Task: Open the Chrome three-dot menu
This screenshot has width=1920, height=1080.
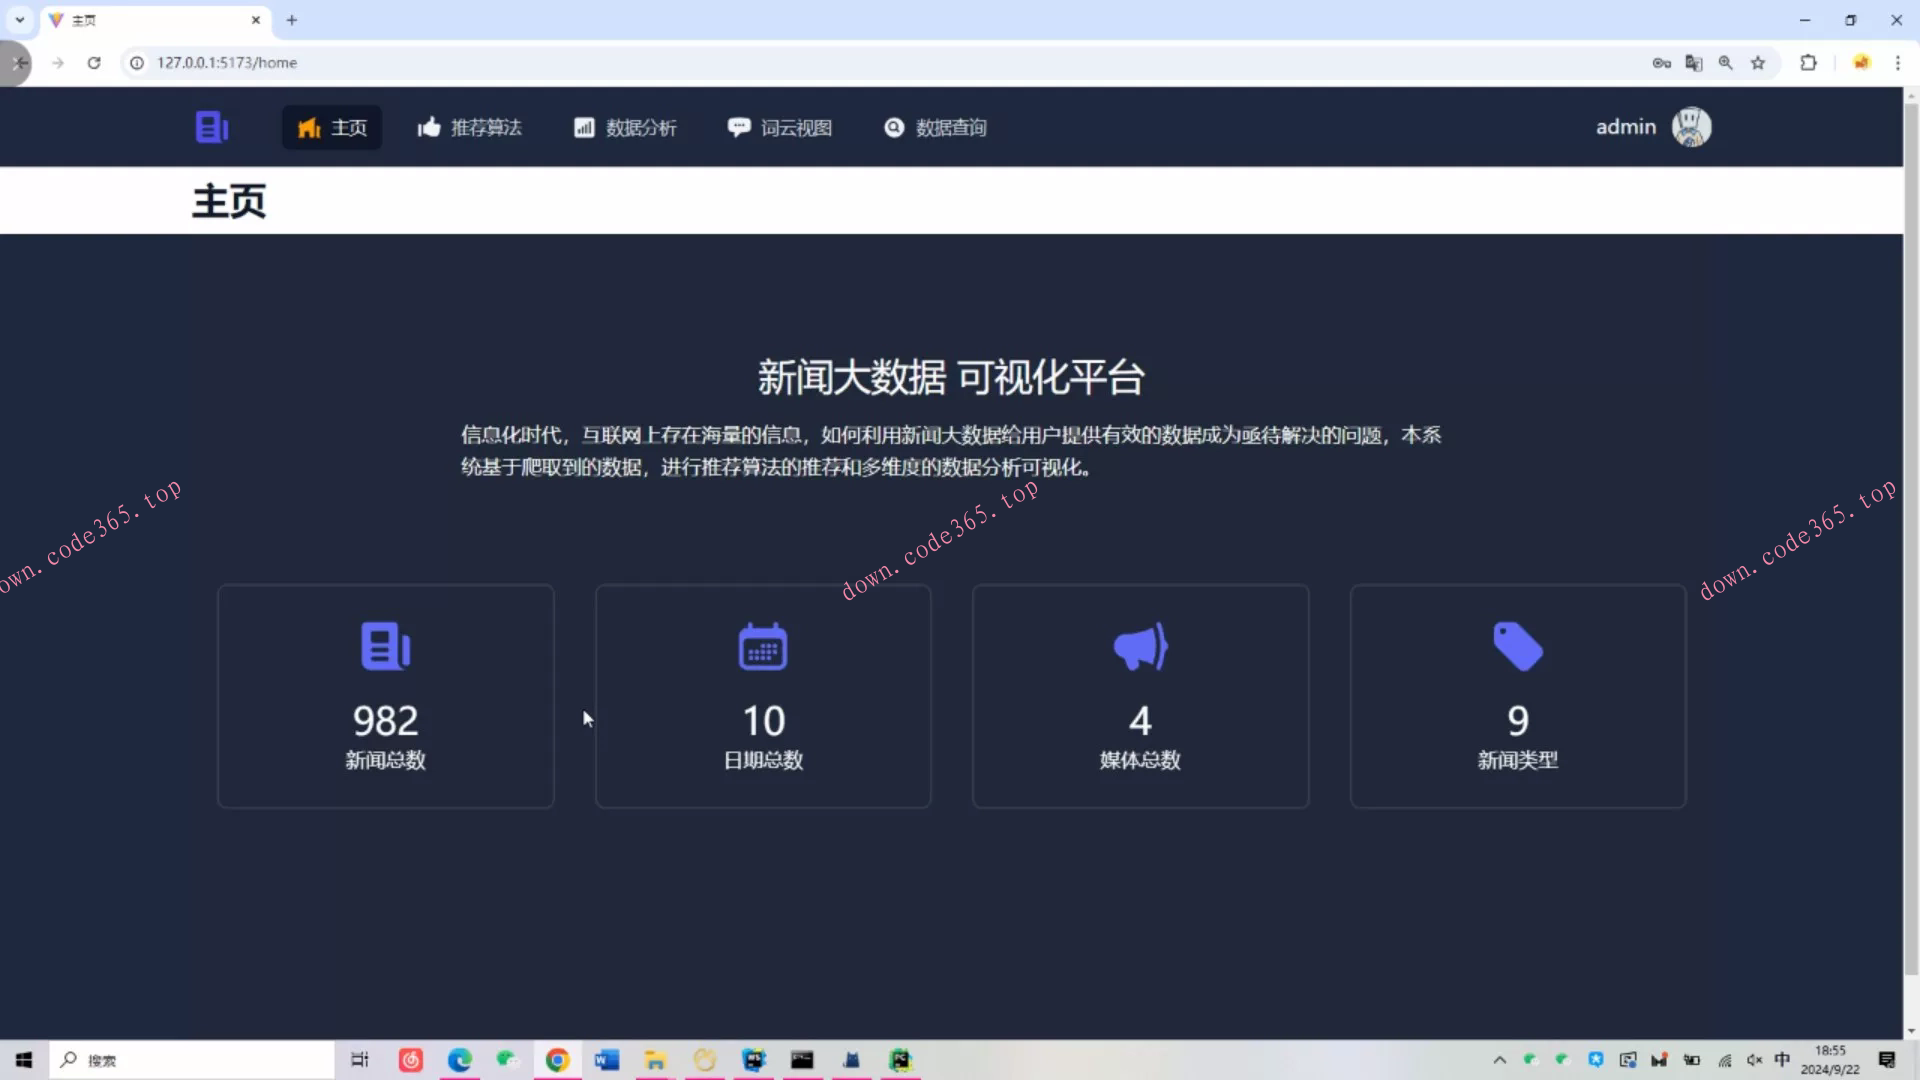Action: point(1899,62)
